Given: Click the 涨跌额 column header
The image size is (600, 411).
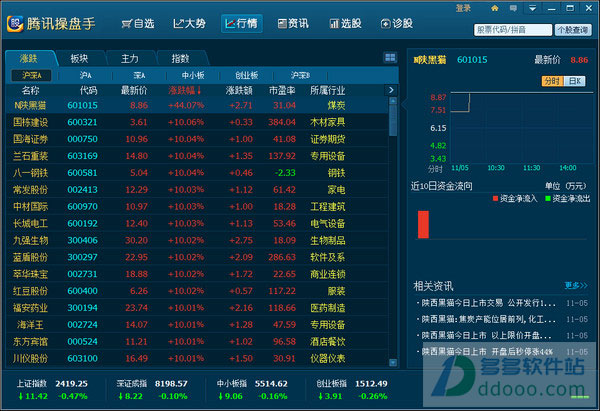Looking at the screenshot, I should coord(239,90).
